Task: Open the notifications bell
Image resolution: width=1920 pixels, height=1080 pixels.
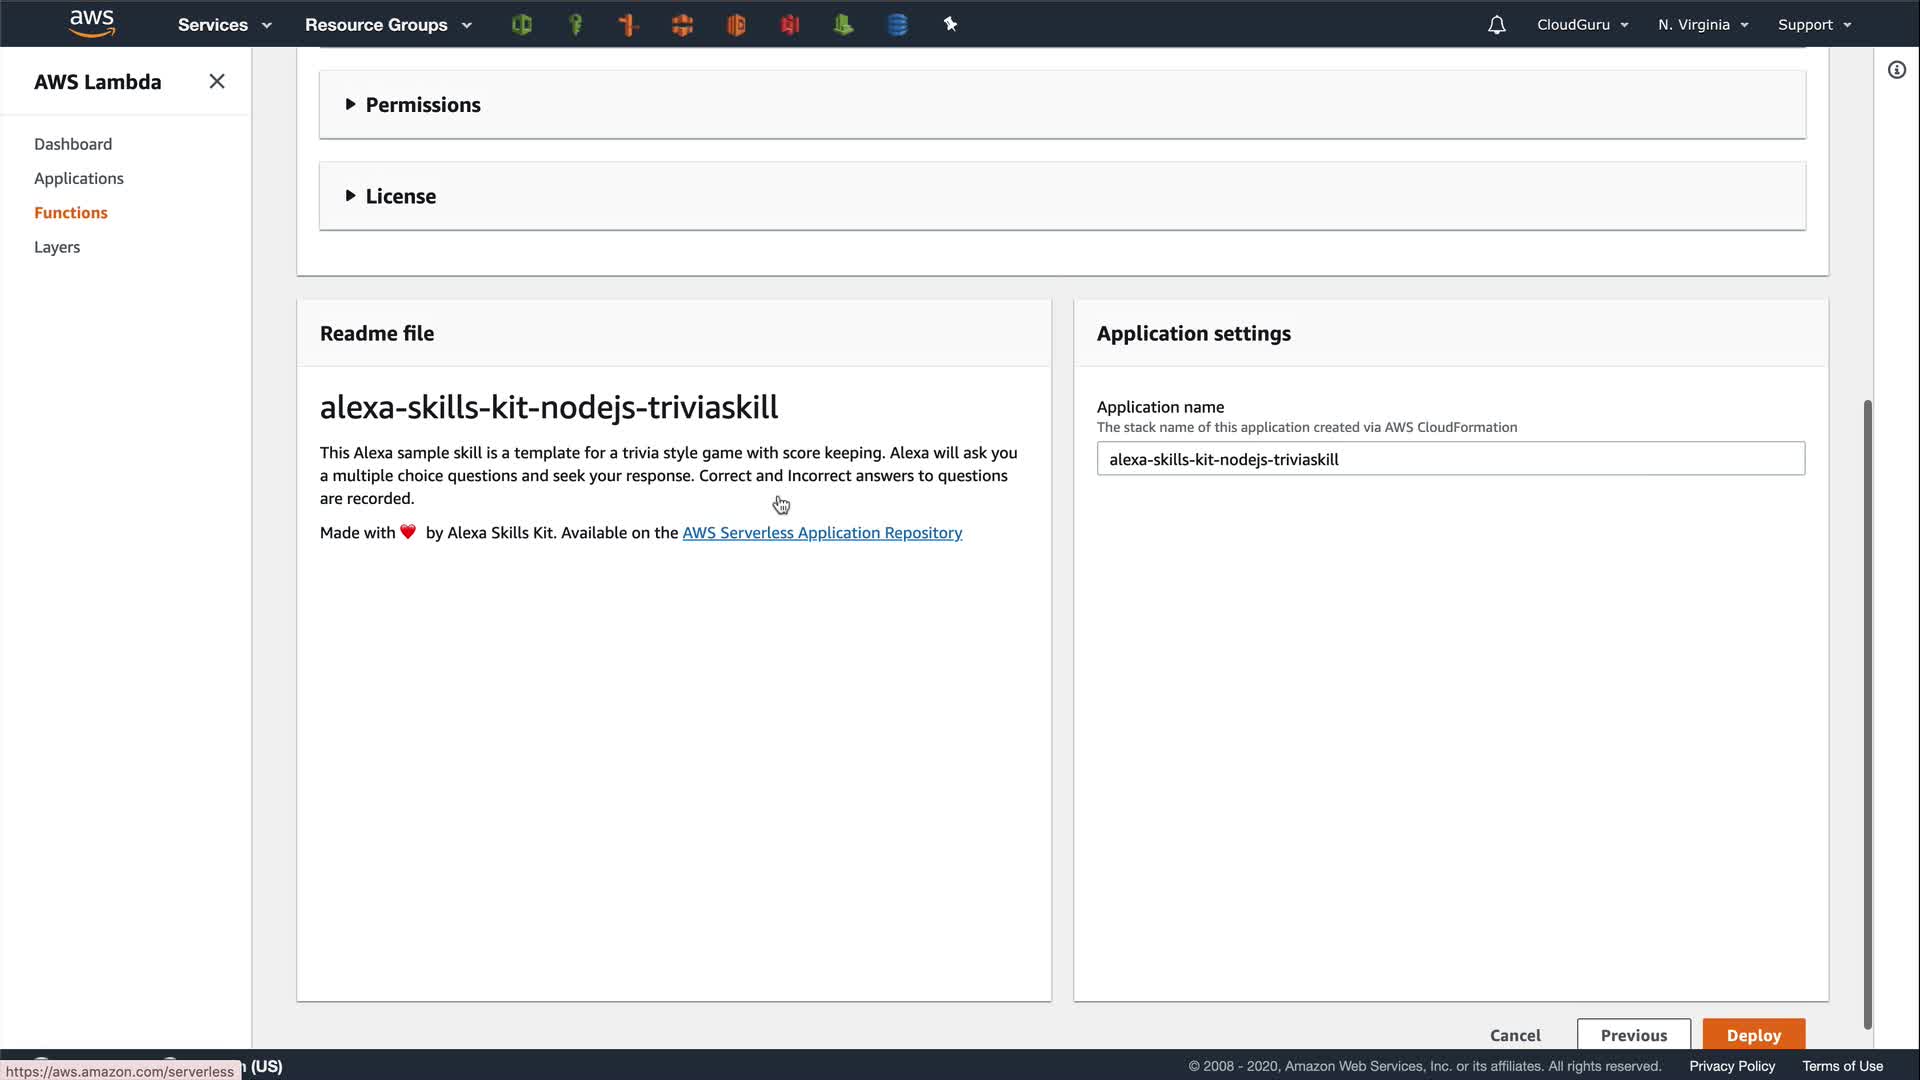Action: coord(1496,25)
